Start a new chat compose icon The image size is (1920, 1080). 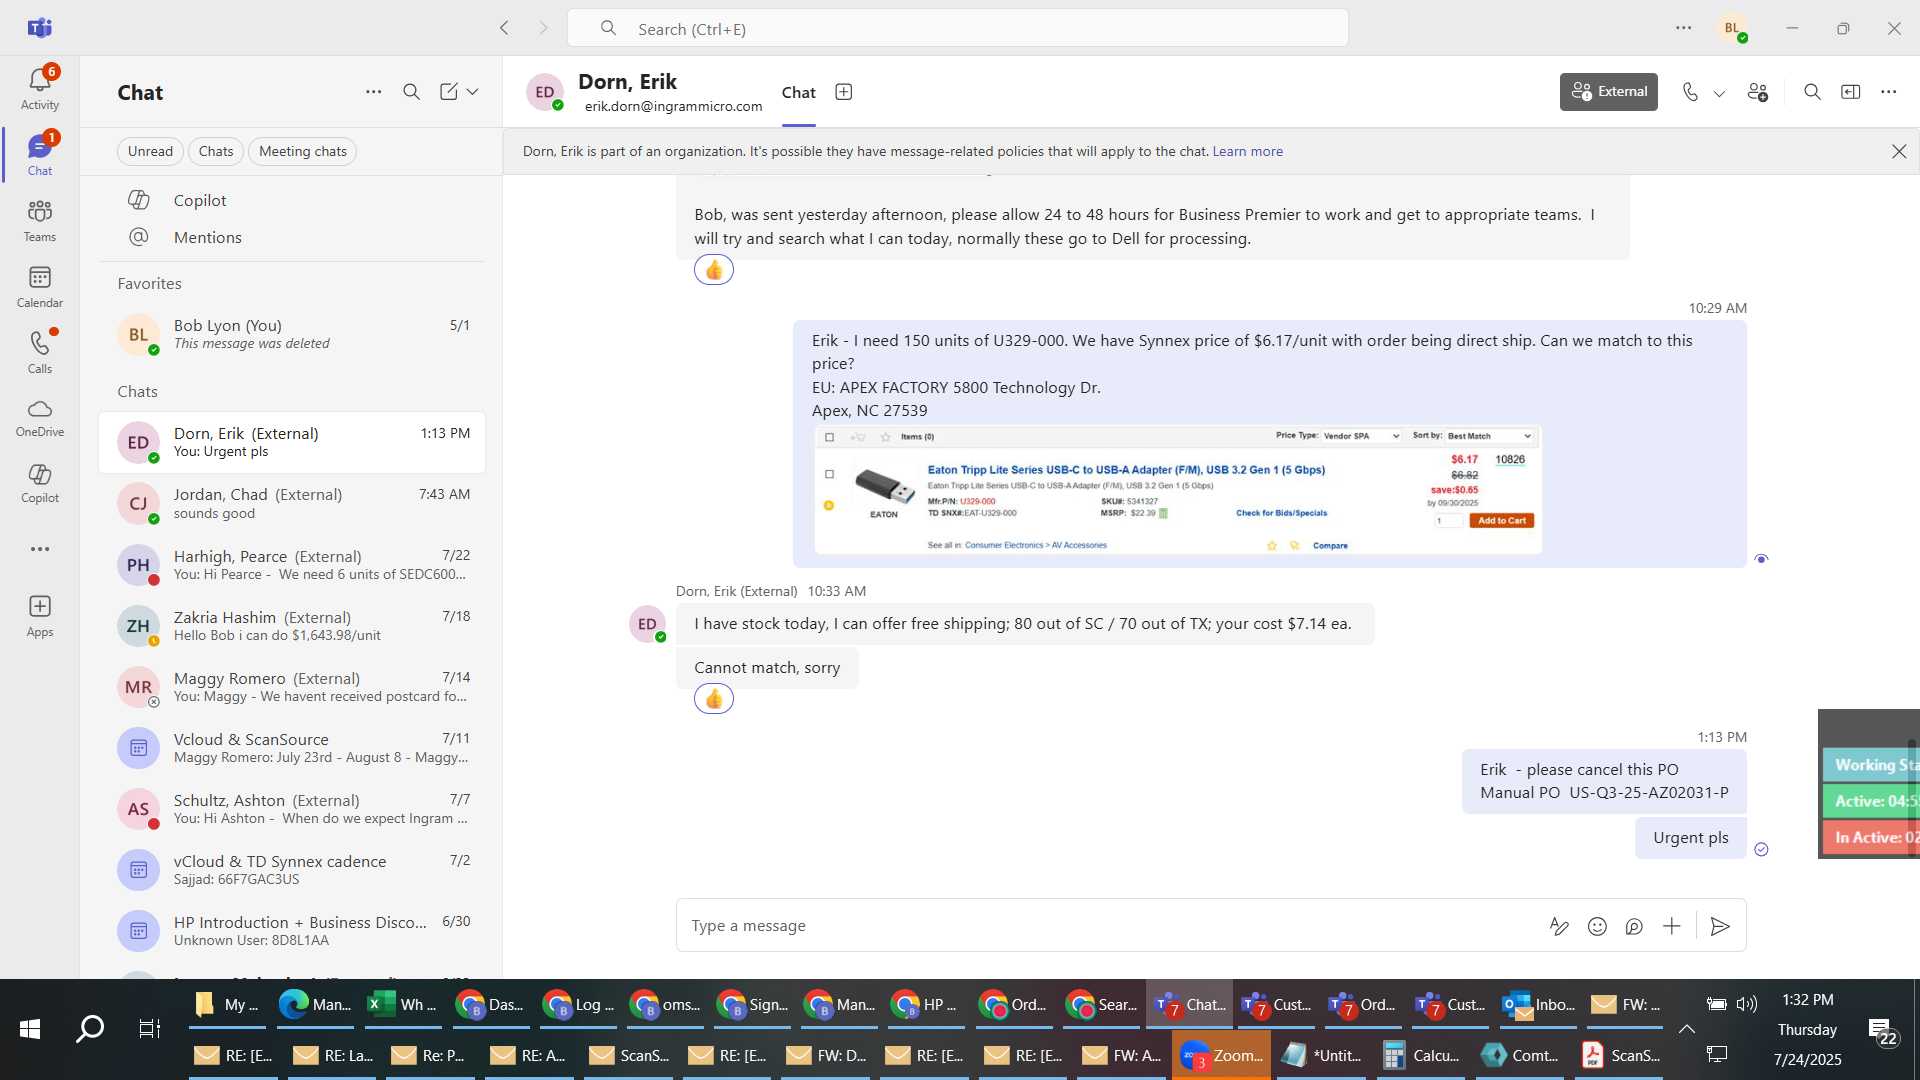449,92
